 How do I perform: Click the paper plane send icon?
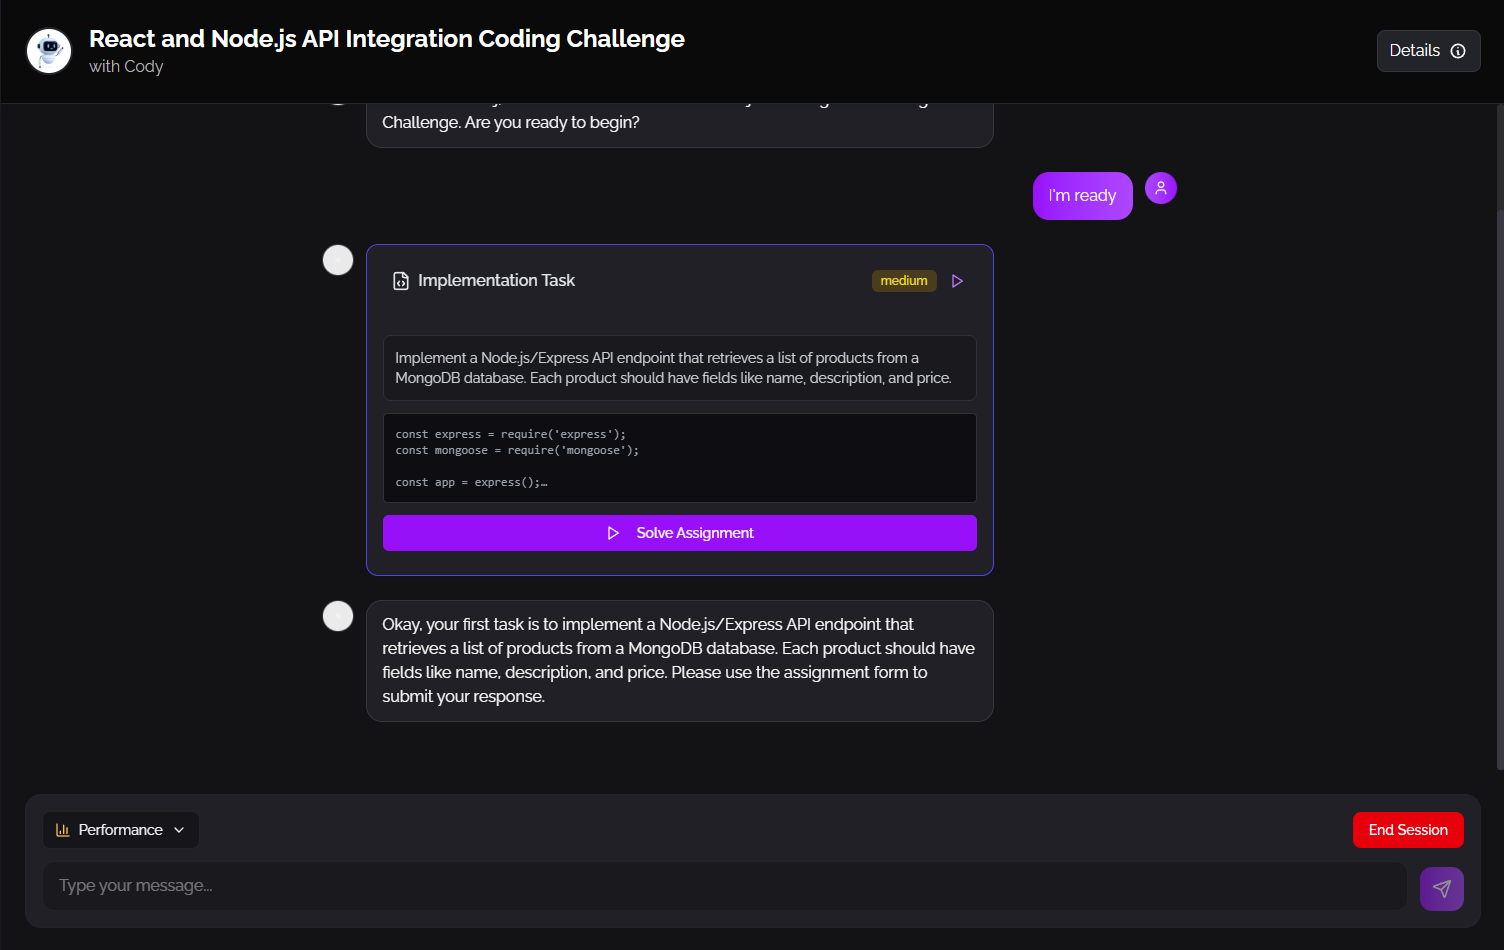pyautogui.click(x=1441, y=888)
